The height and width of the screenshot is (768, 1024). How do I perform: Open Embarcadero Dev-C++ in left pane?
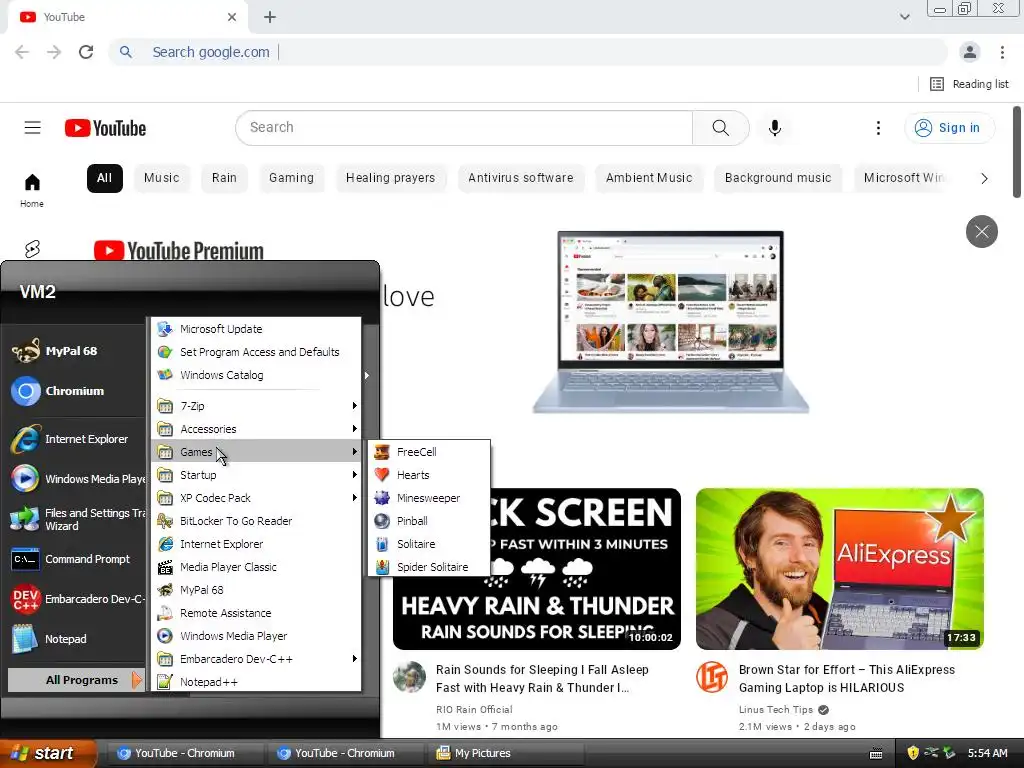pyautogui.click(x=75, y=599)
